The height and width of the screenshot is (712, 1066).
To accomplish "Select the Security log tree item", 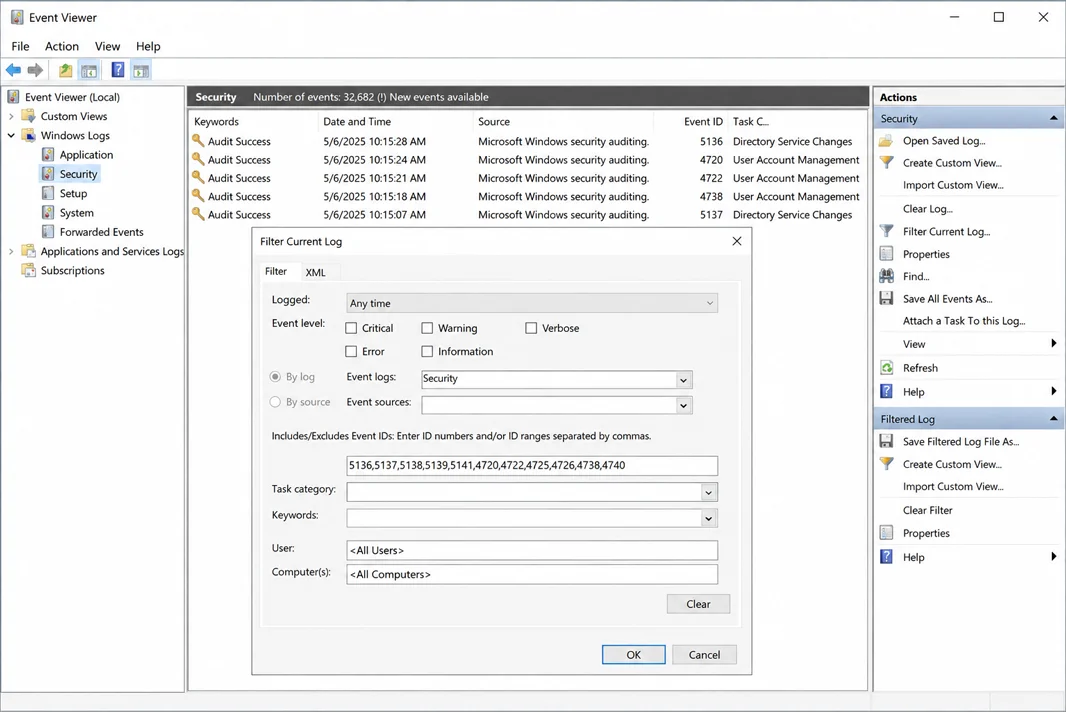I will pyautogui.click(x=78, y=174).
